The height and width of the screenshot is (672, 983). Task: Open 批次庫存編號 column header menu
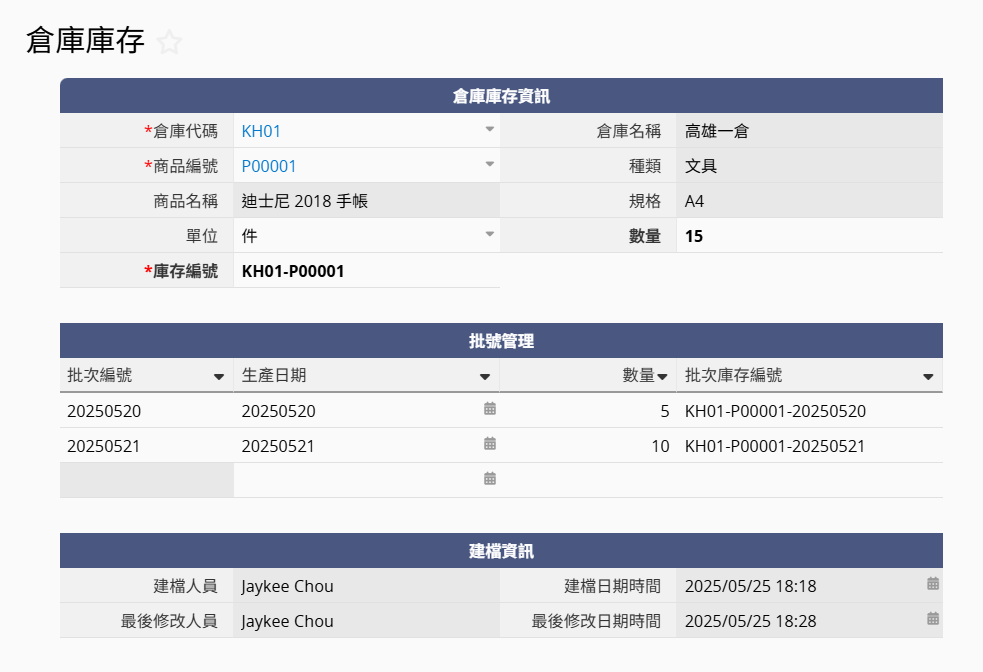(928, 377)
